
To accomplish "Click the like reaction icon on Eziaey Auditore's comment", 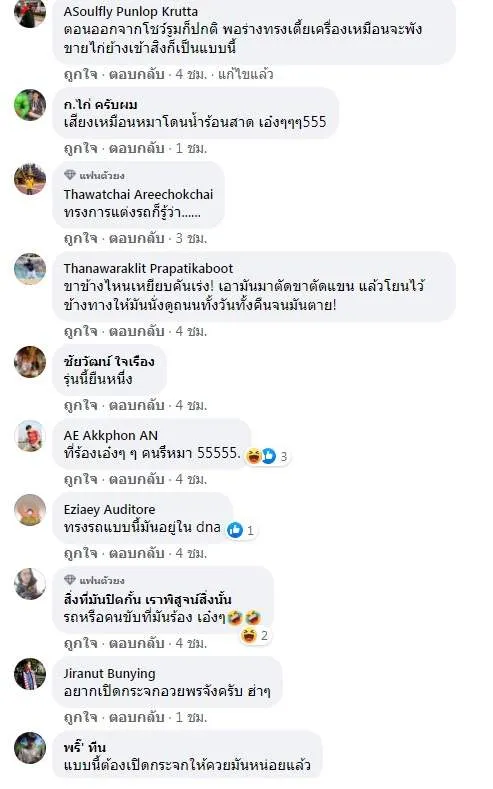I will (235, 530).
